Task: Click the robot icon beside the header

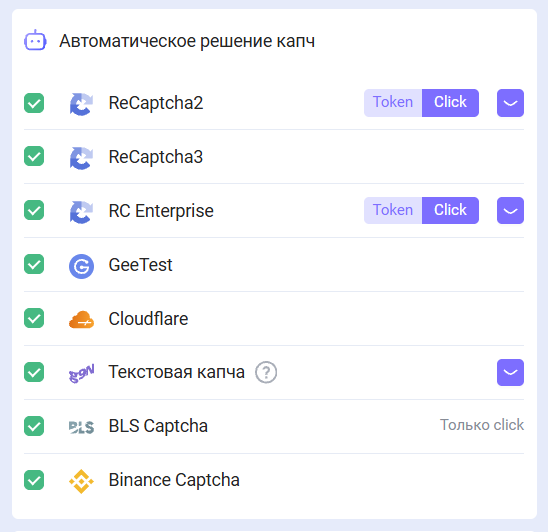Action: click(35, 41)
